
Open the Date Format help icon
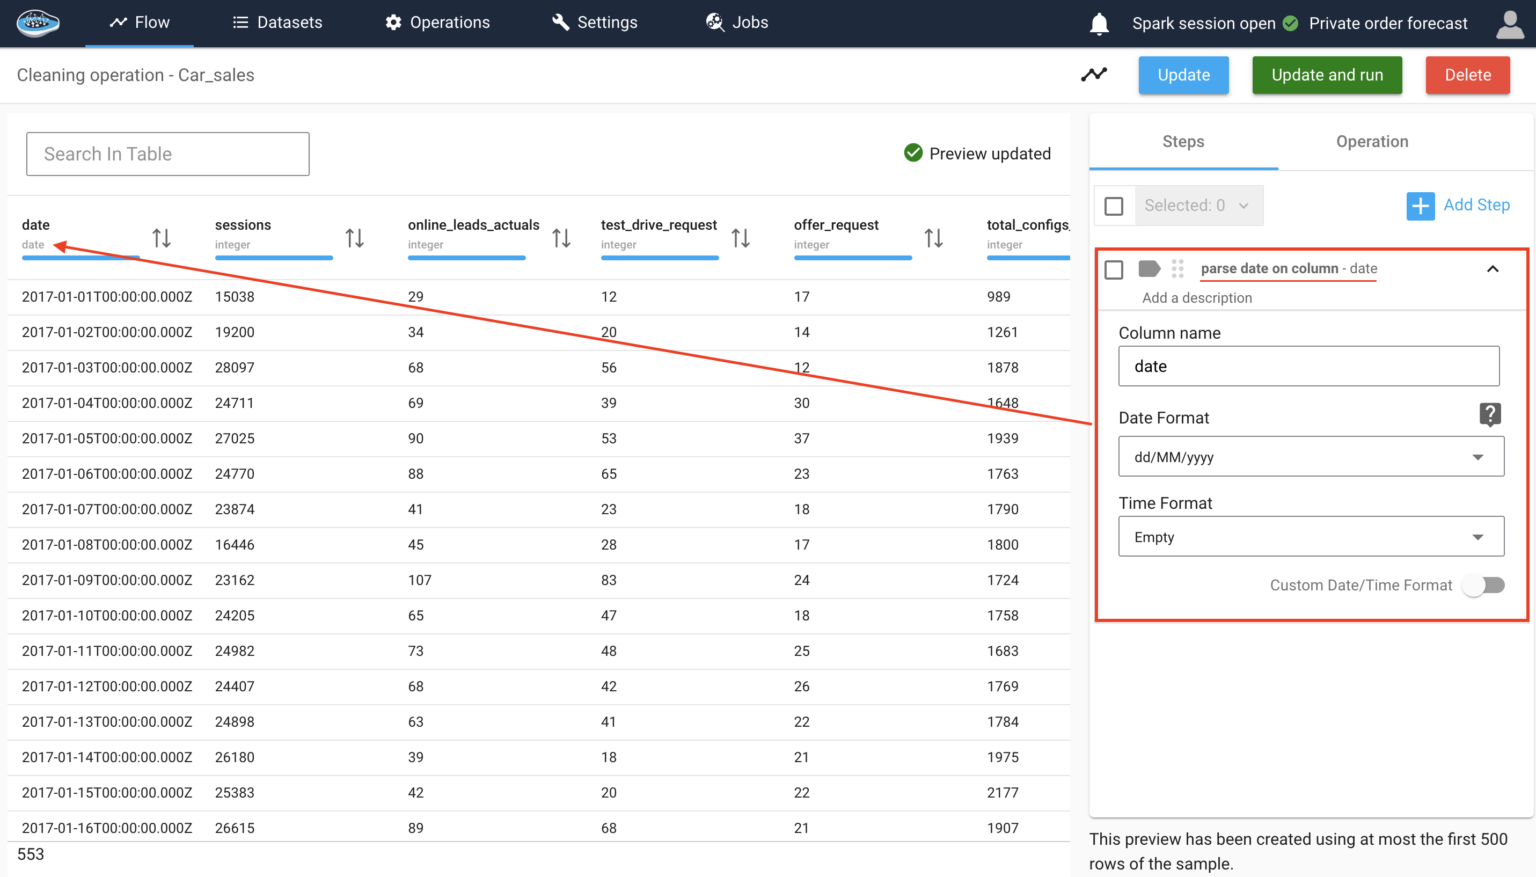1490,413
